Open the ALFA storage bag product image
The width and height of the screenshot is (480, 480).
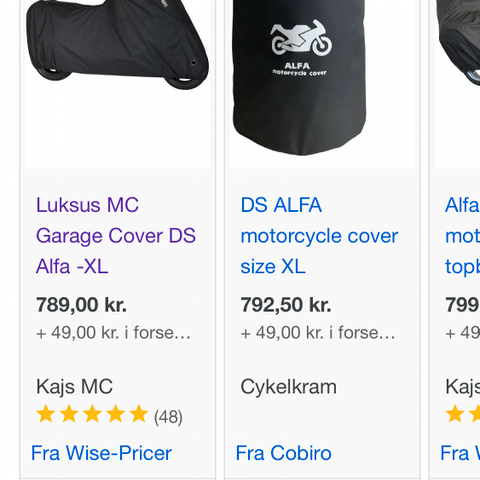[322, 84]
